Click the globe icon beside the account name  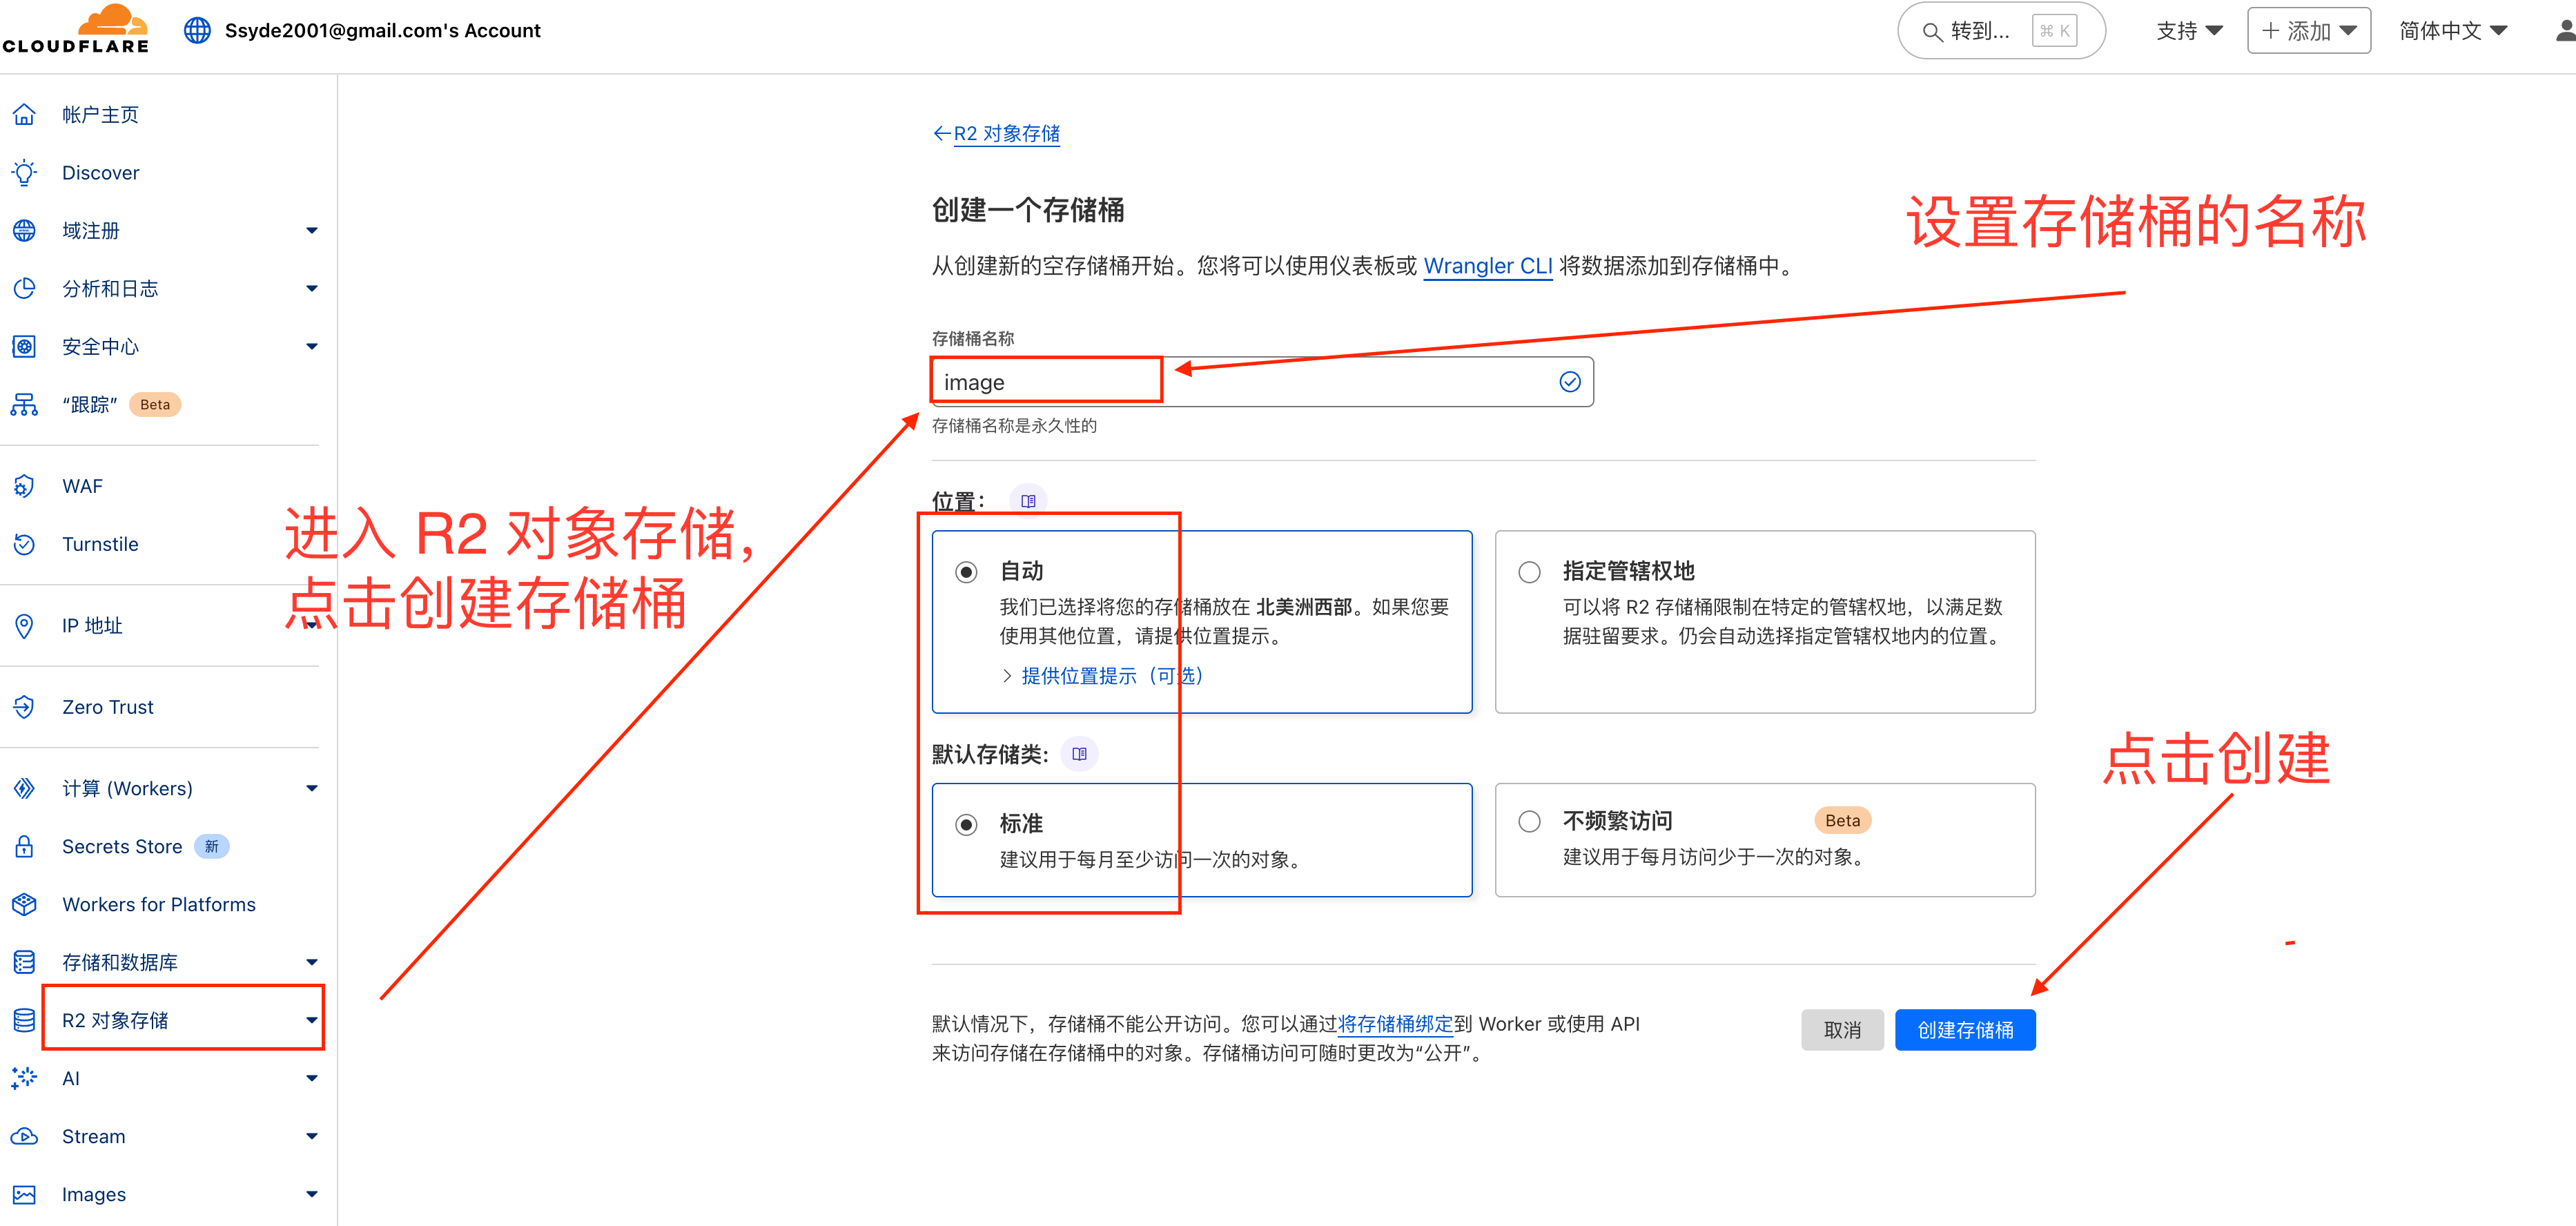[197, 30]
